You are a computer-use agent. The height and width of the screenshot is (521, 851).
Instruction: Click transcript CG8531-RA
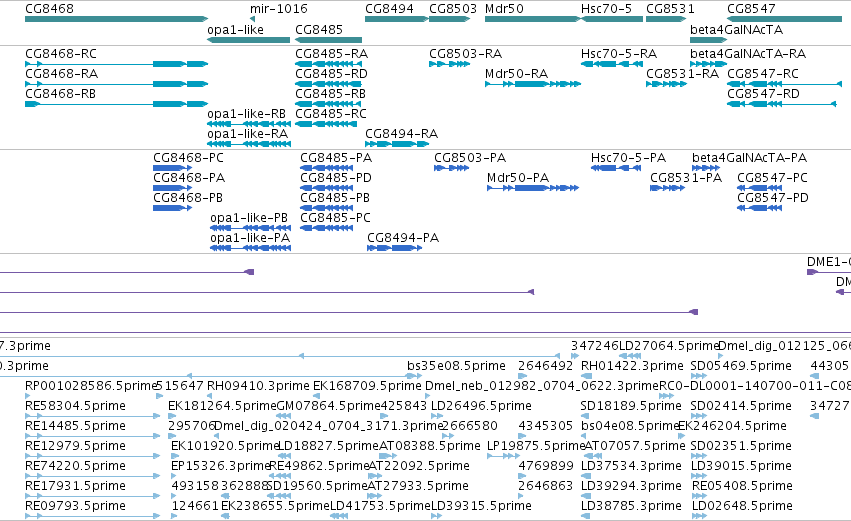(x=666, y=84)
